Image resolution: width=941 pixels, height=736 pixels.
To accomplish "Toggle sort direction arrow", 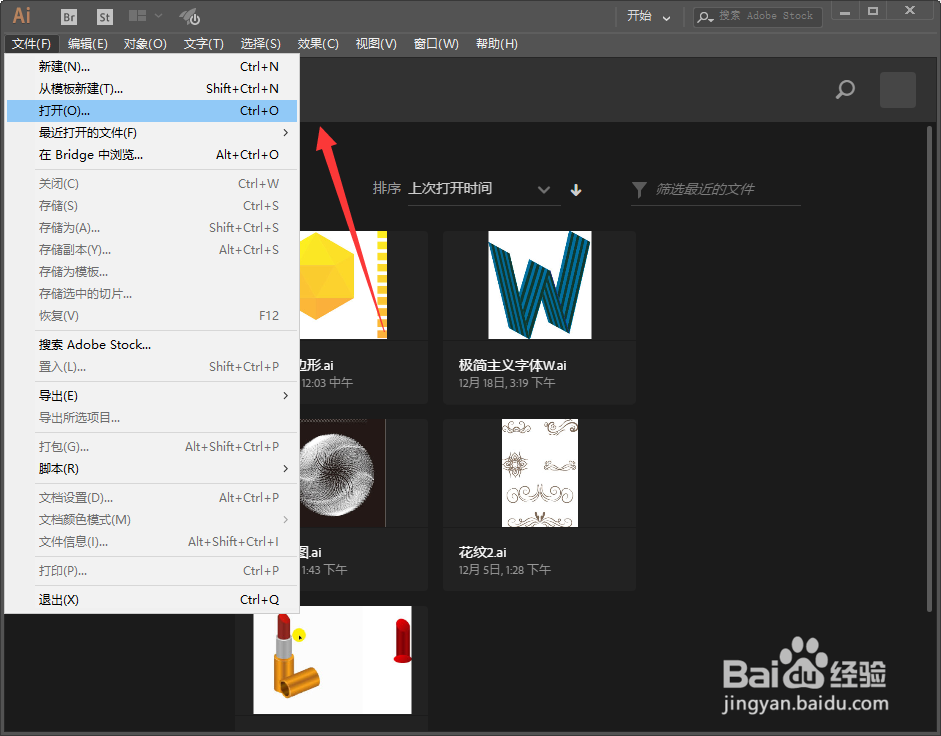I will point(576,190).
